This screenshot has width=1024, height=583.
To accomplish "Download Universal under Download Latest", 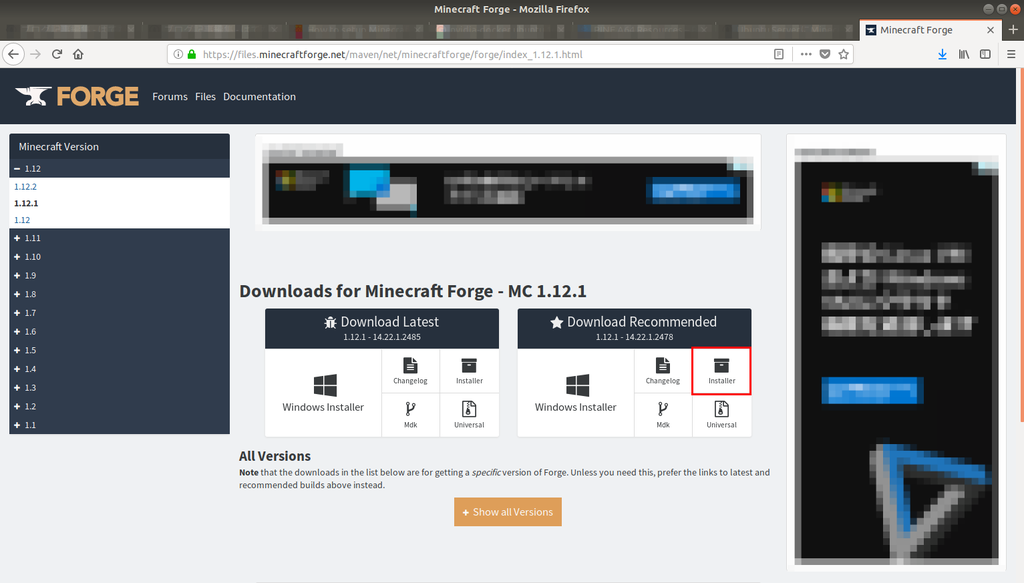I will [x=469, y=415].
